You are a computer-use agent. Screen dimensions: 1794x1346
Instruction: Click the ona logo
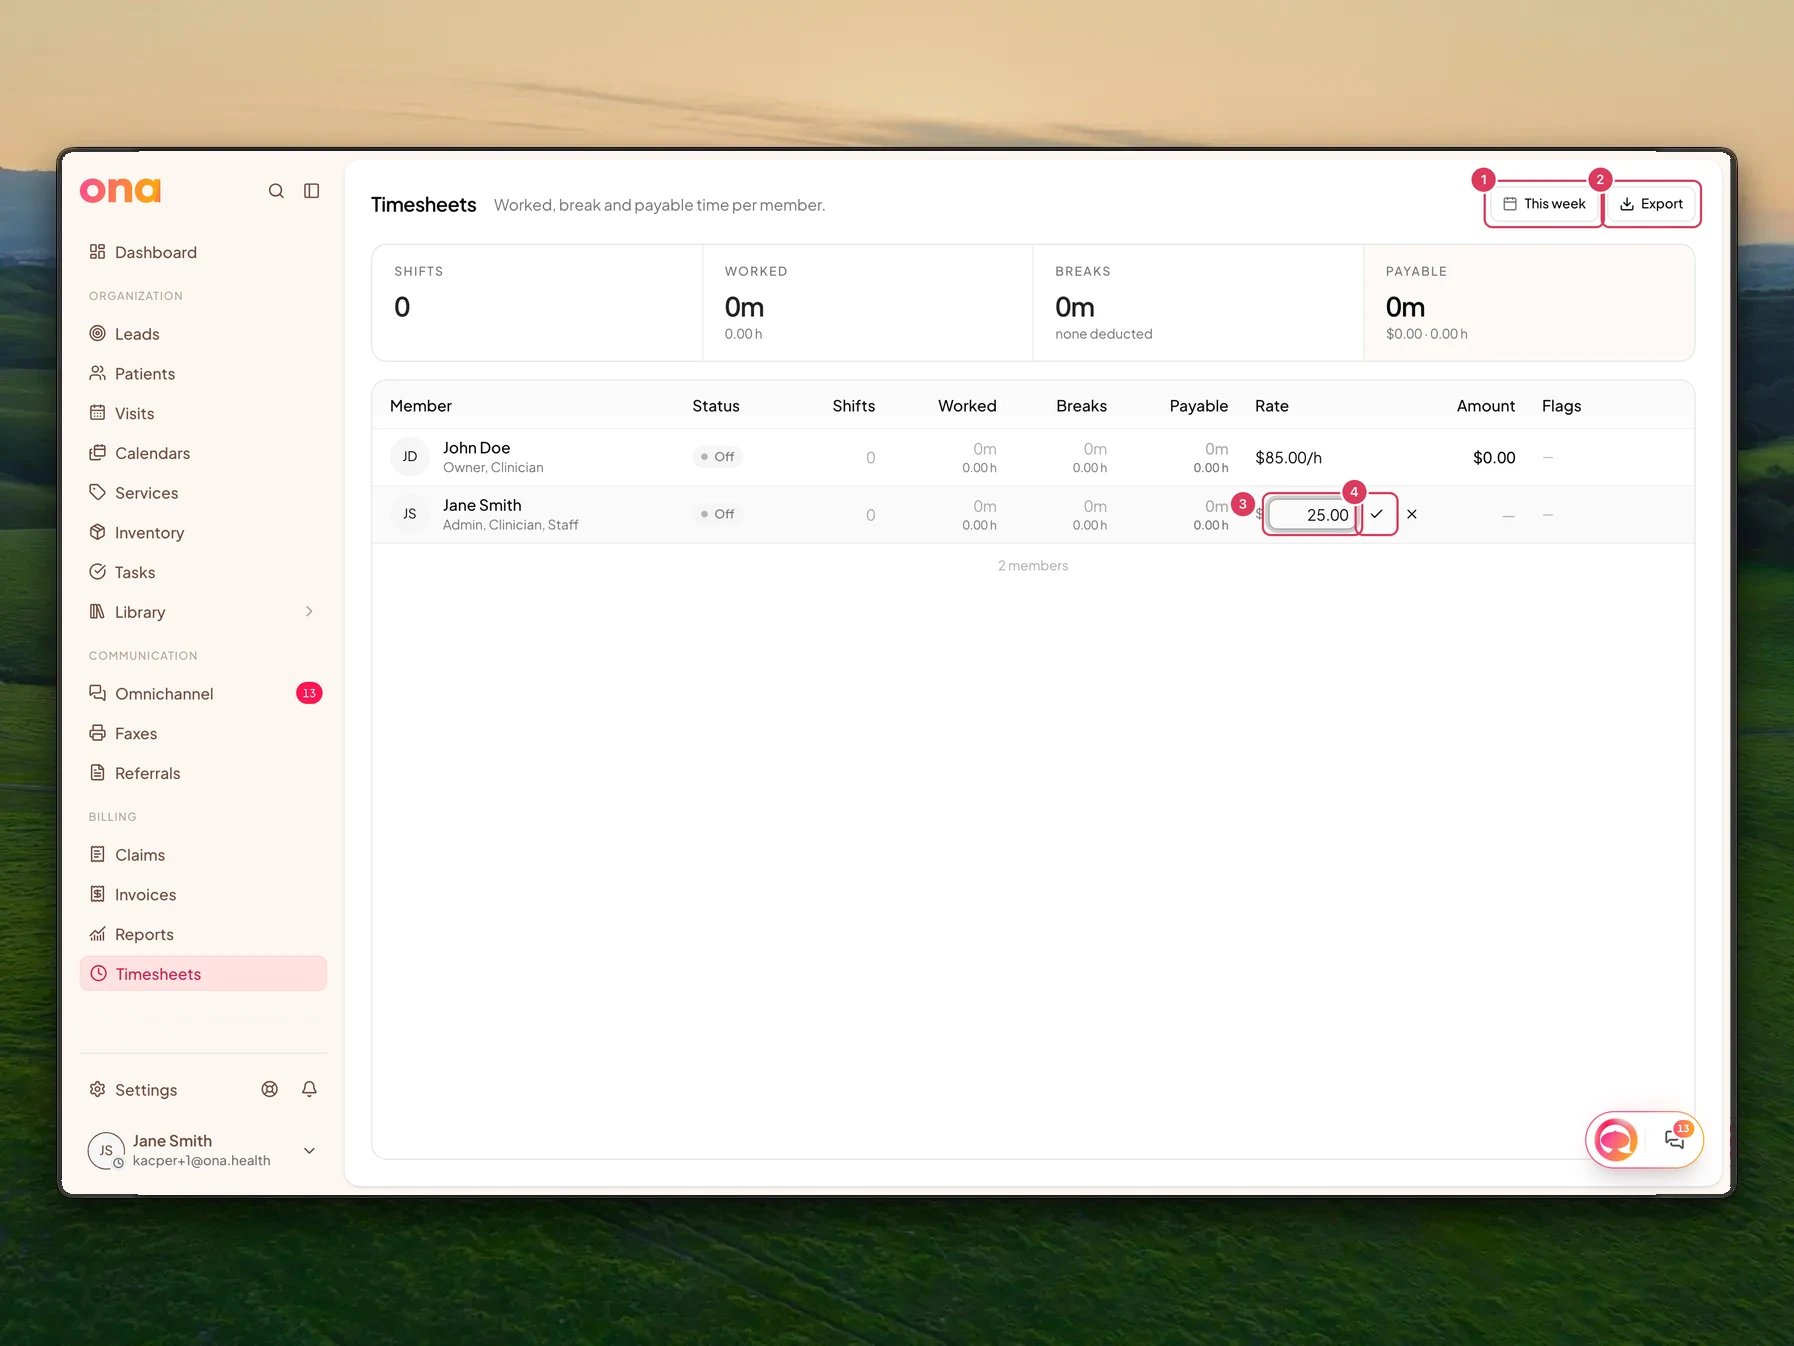click(120, 190)
